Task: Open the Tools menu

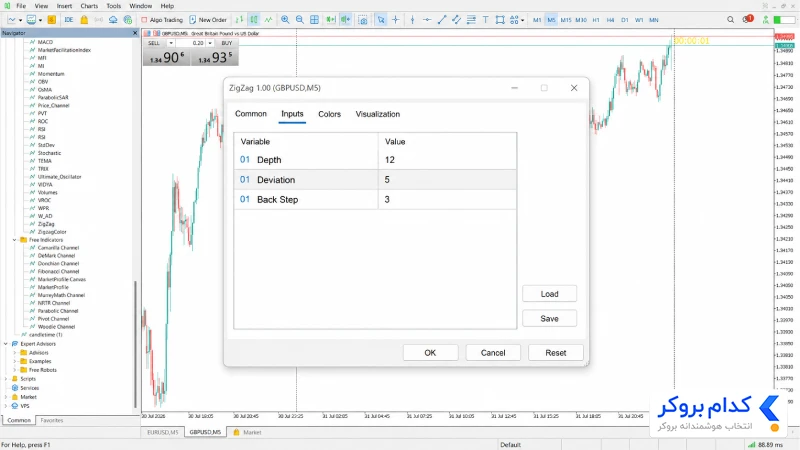Action: point(114,6)
